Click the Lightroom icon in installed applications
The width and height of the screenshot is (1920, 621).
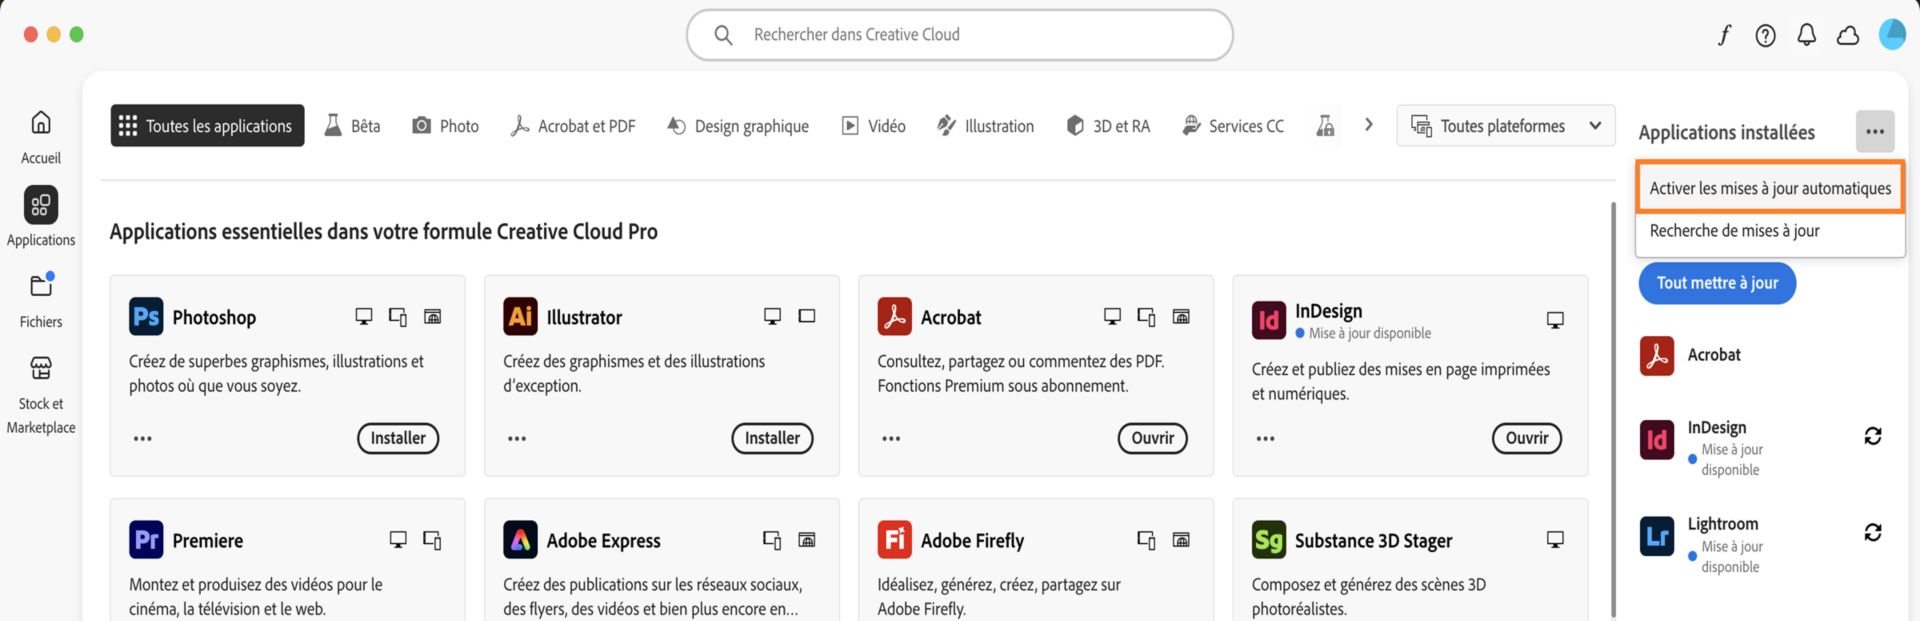coord(1657,536)
